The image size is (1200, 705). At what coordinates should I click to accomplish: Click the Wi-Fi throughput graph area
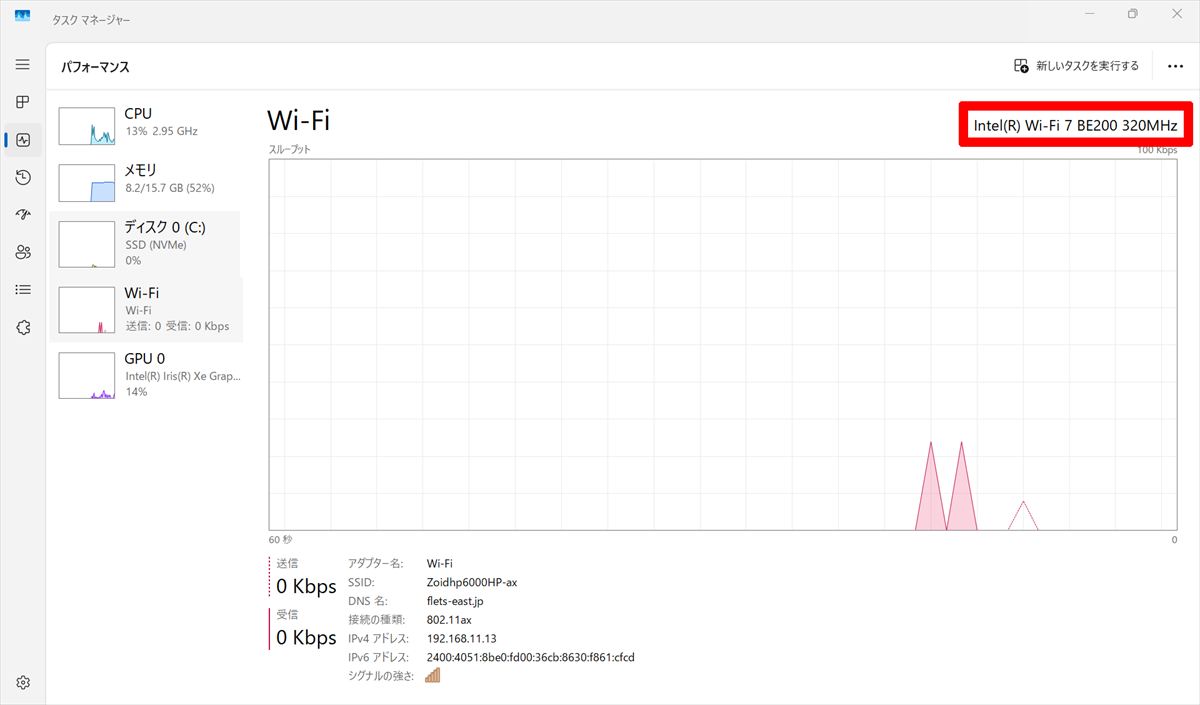pos(722,343)
